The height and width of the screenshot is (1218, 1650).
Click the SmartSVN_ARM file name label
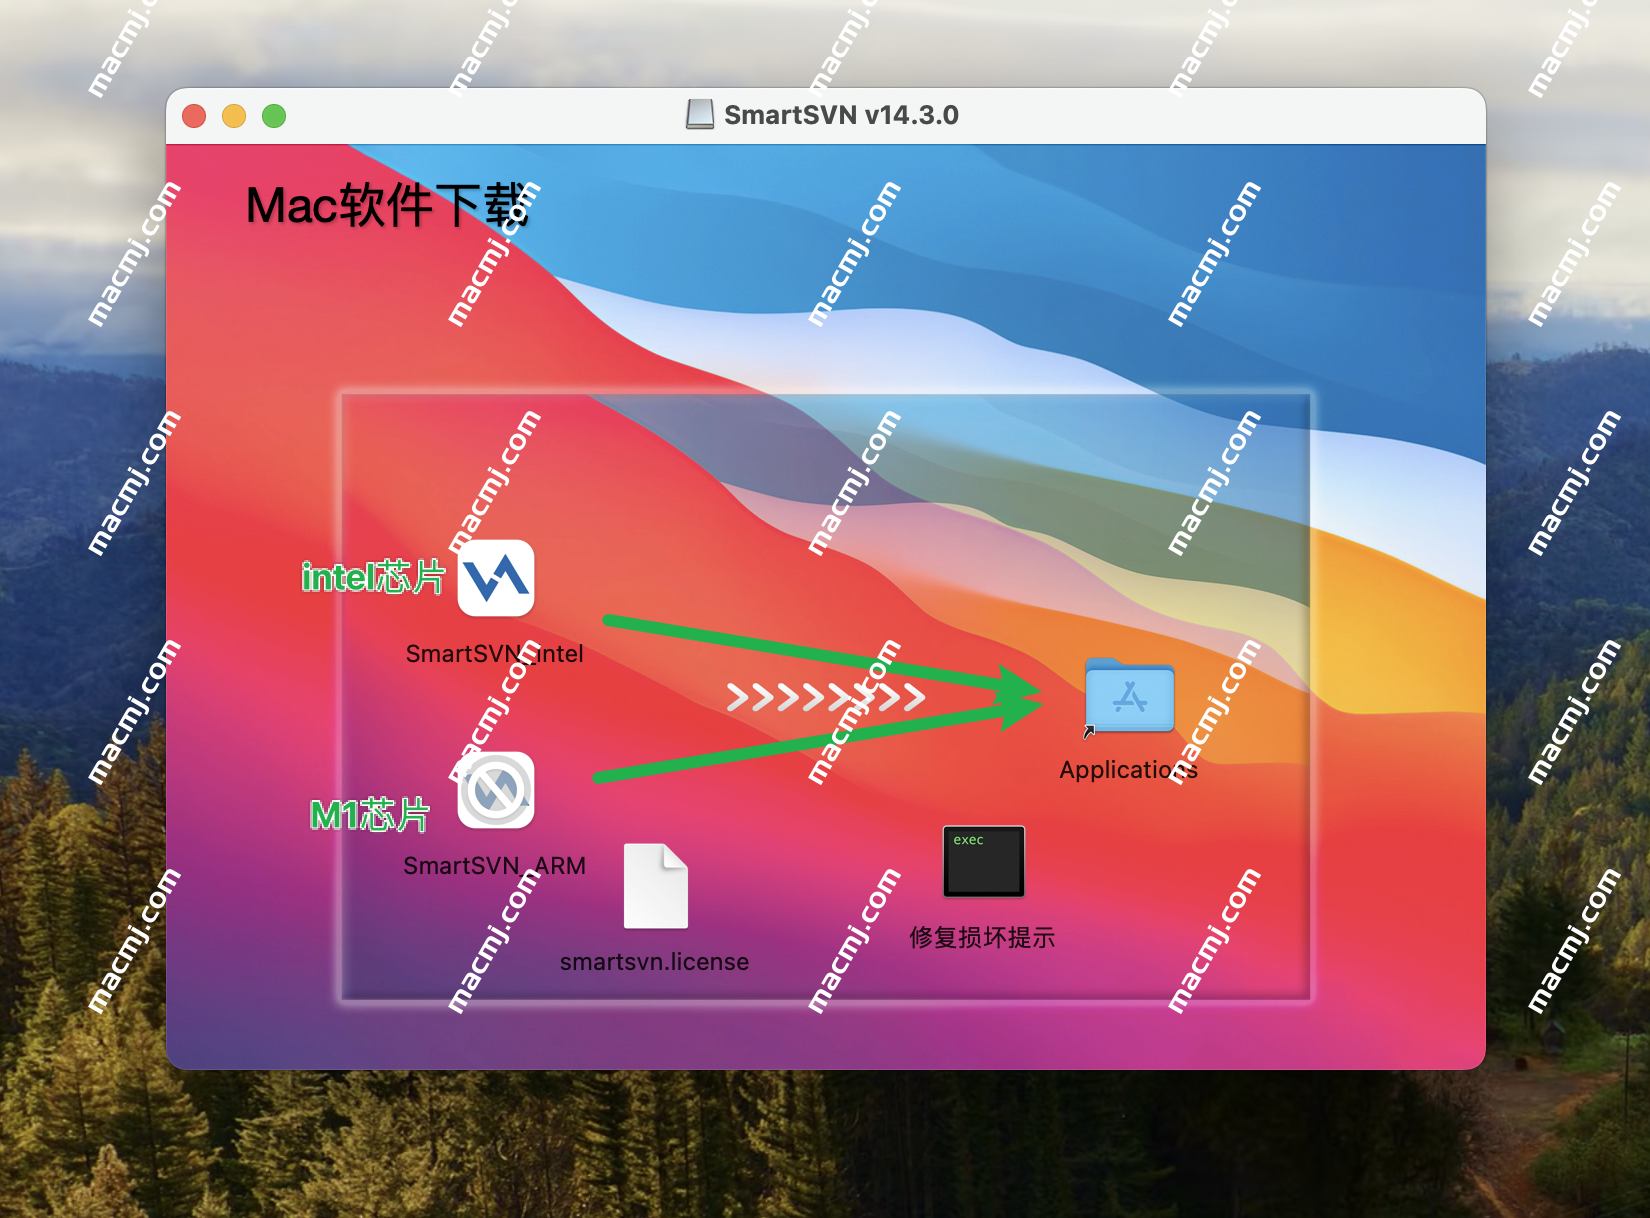pyautogui.click(x=494, y=866)
